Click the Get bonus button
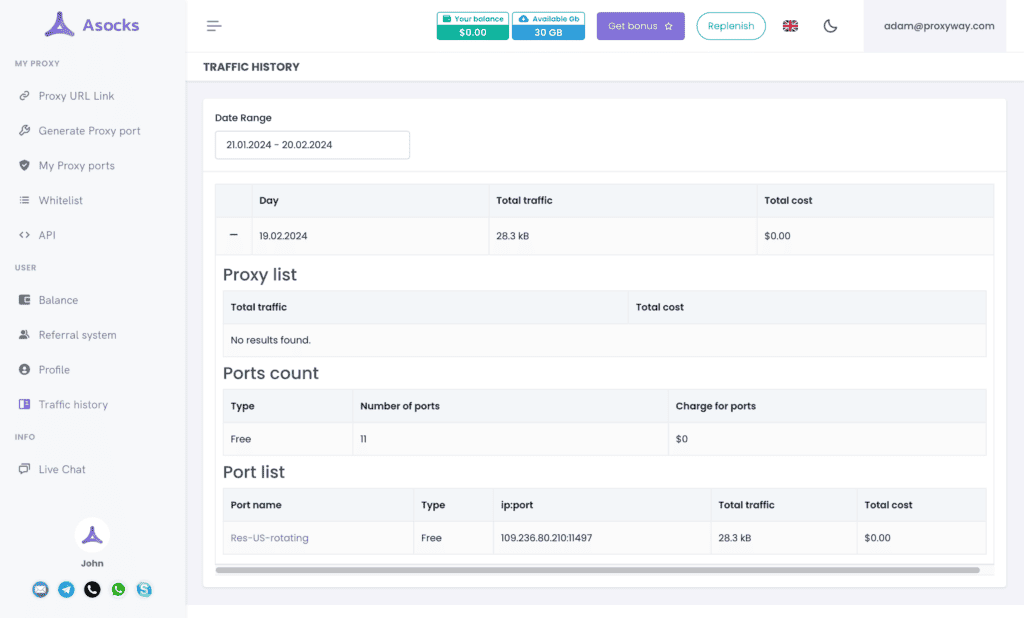Image resolution: width=1024 pixels, height=618 pixels. pos(640,26)
